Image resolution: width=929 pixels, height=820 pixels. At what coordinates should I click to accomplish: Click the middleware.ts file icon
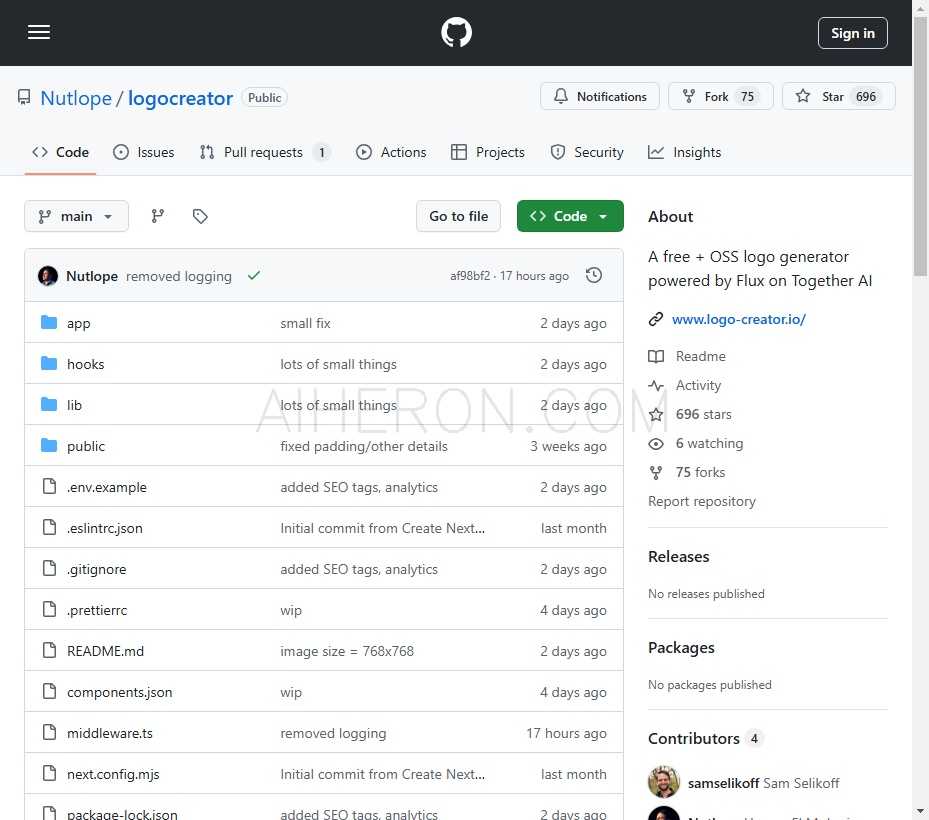49,732
